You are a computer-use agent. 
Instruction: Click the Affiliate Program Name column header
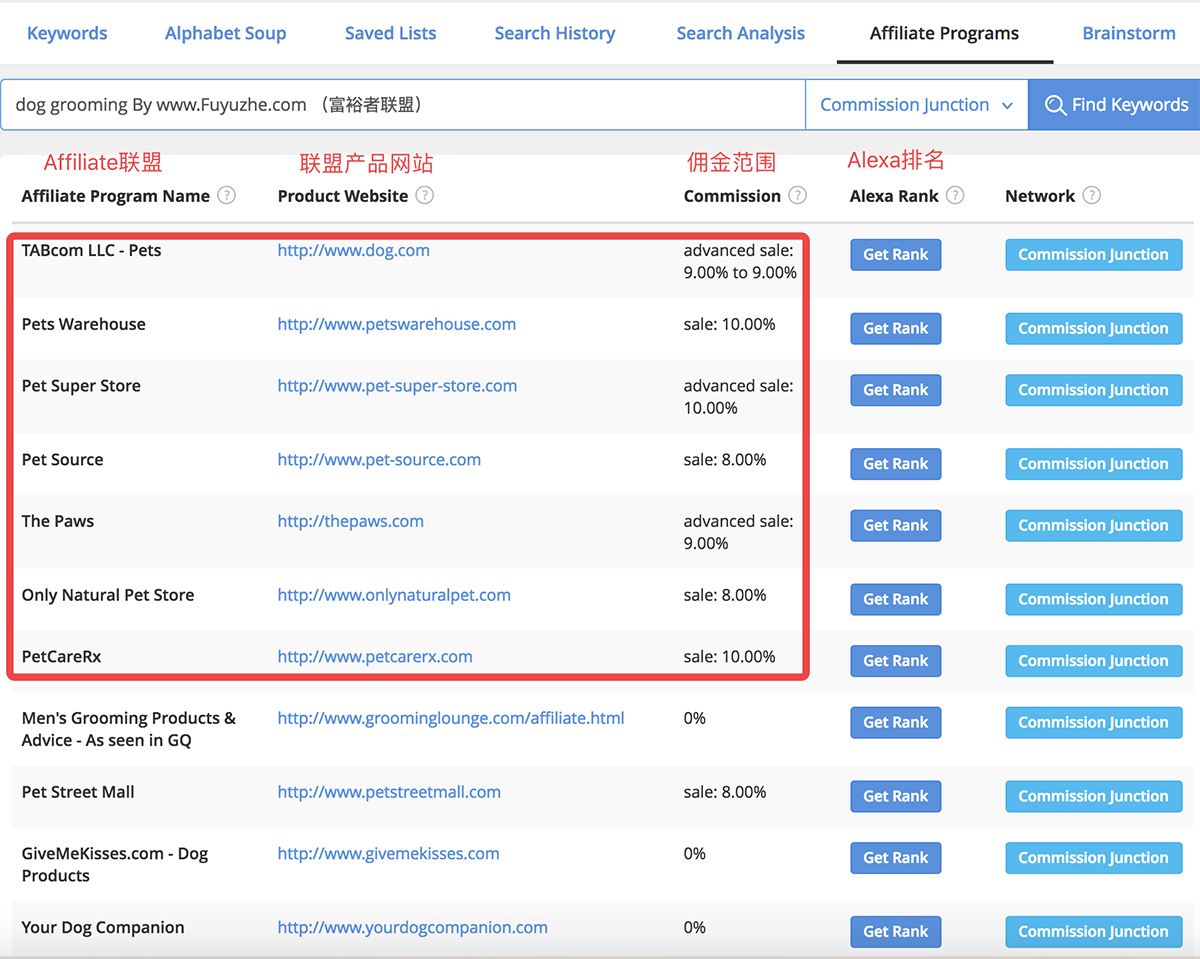pos(115,196)
